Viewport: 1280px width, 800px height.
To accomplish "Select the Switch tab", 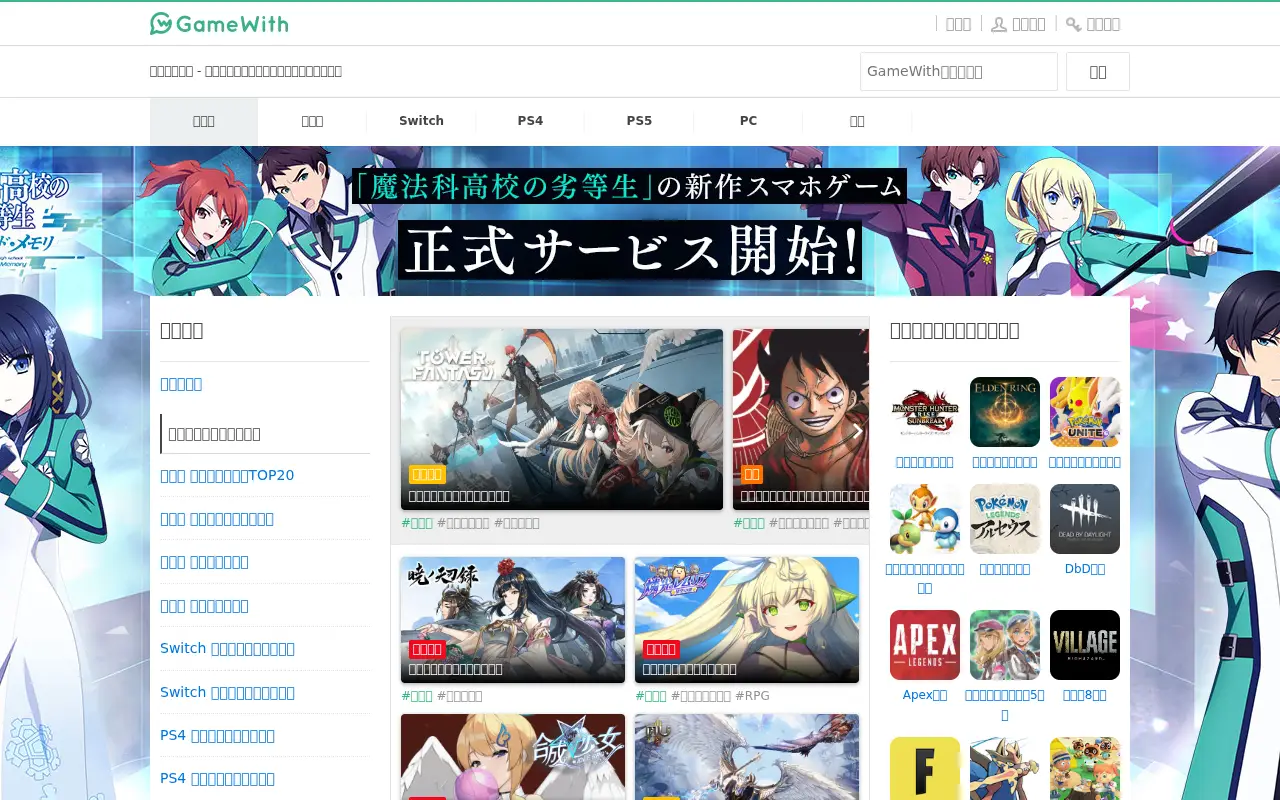I will pyautogui.click(x=421, y=121).
